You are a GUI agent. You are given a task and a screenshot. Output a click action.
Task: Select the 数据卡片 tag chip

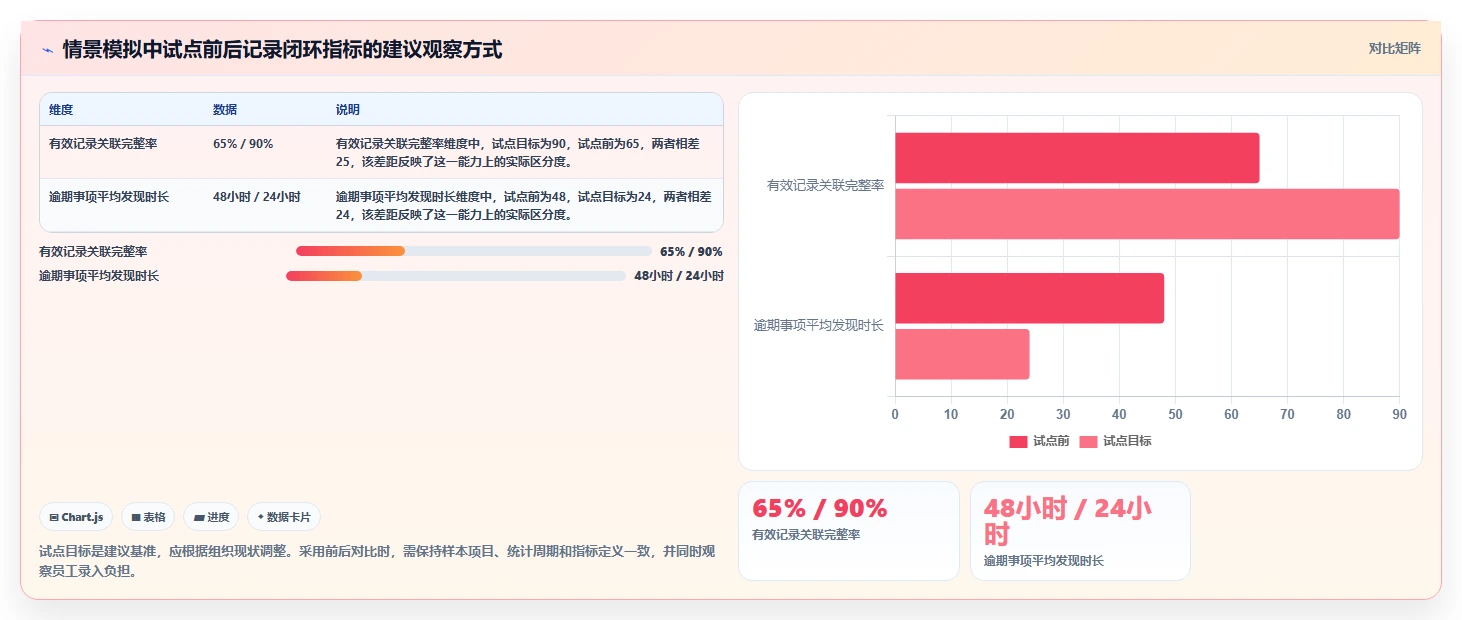click(284, 517)
